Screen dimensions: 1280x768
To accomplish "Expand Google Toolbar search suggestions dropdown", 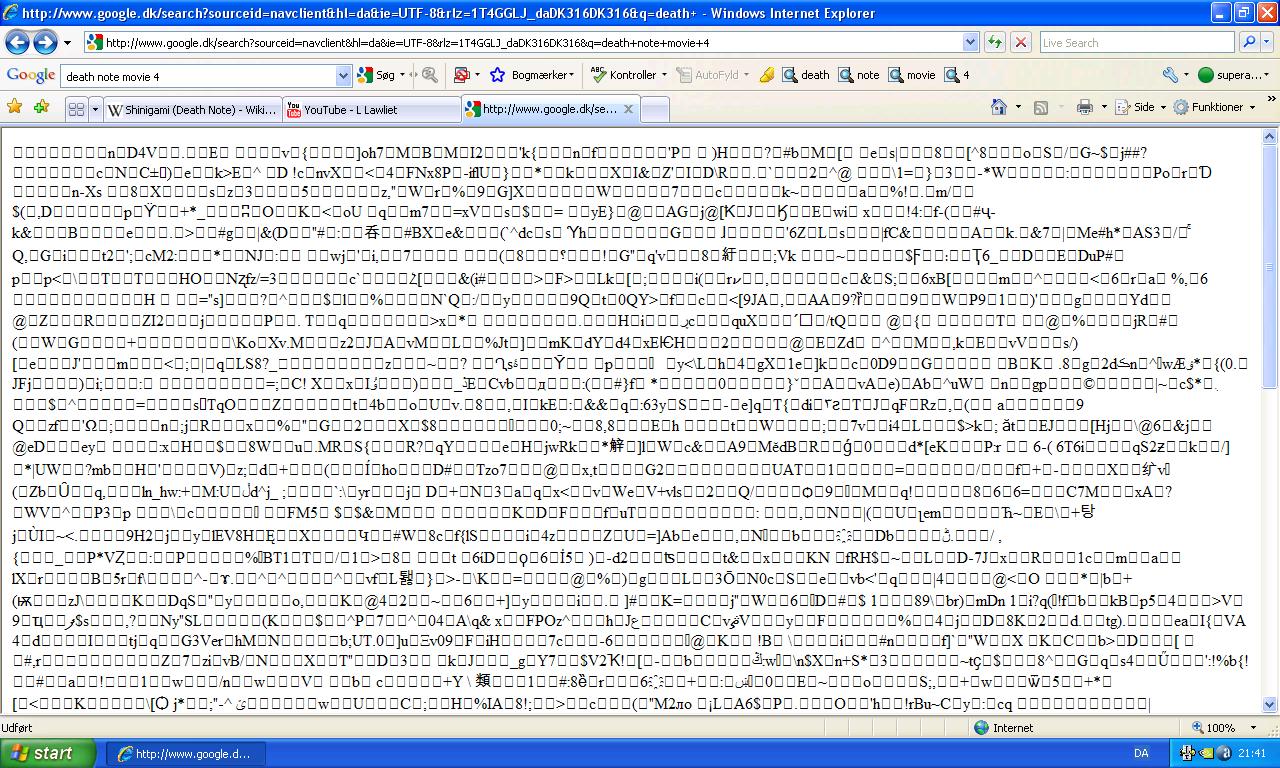I will click(344, 76).
